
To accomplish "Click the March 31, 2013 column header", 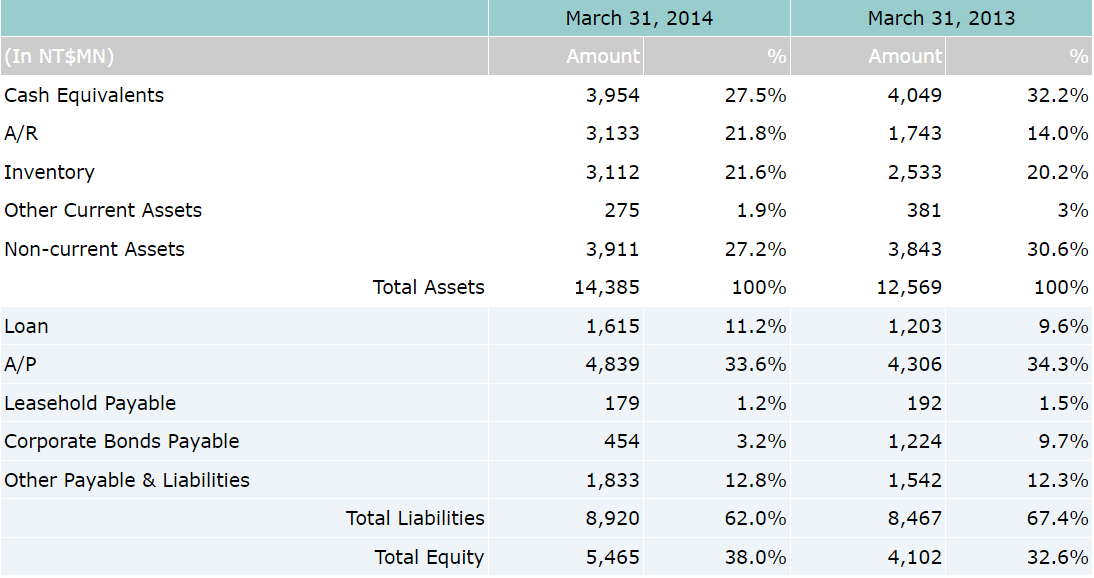I will pos(941,18).
